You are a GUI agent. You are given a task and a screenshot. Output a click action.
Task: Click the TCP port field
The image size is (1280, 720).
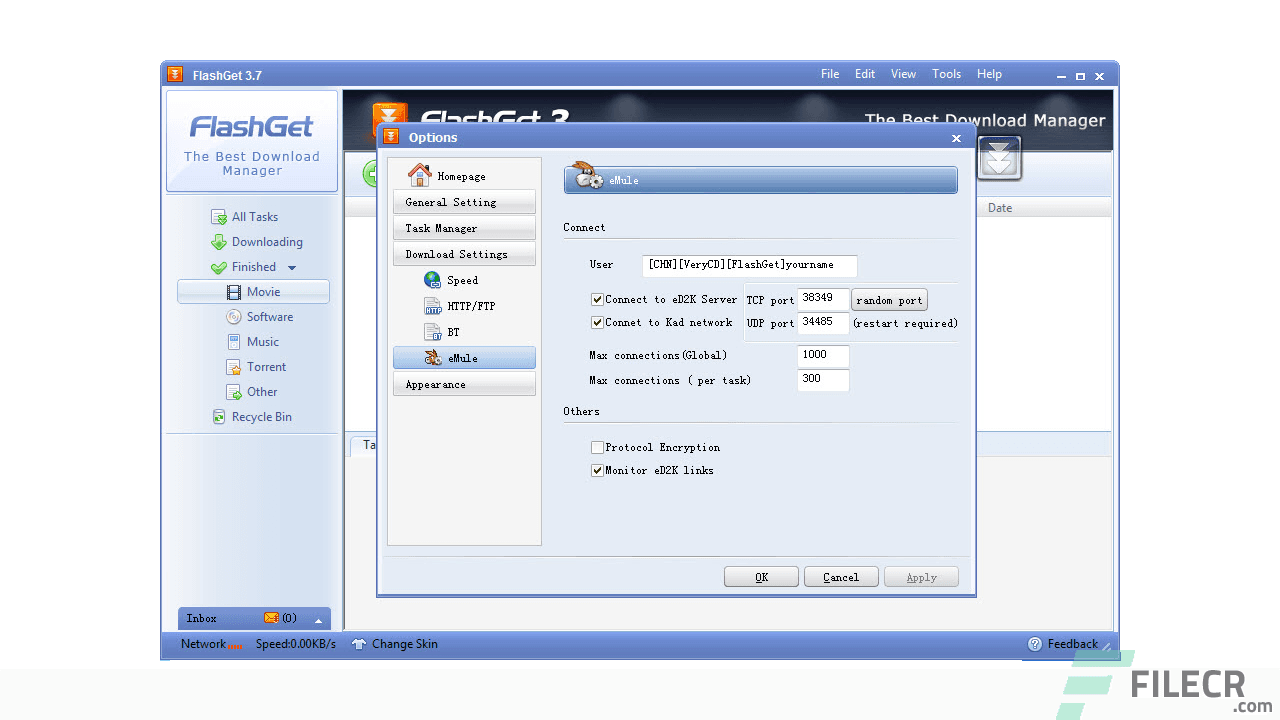(824, 299)
